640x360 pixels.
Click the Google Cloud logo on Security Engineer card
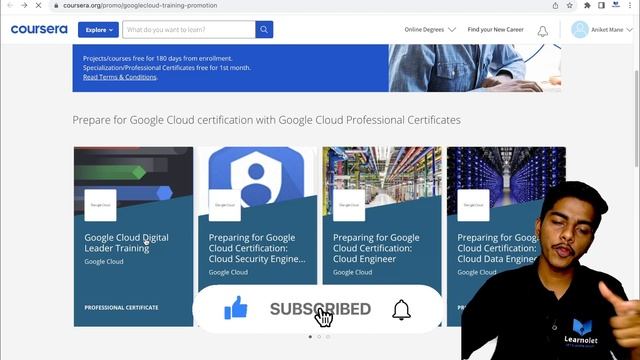pos(225,205)
